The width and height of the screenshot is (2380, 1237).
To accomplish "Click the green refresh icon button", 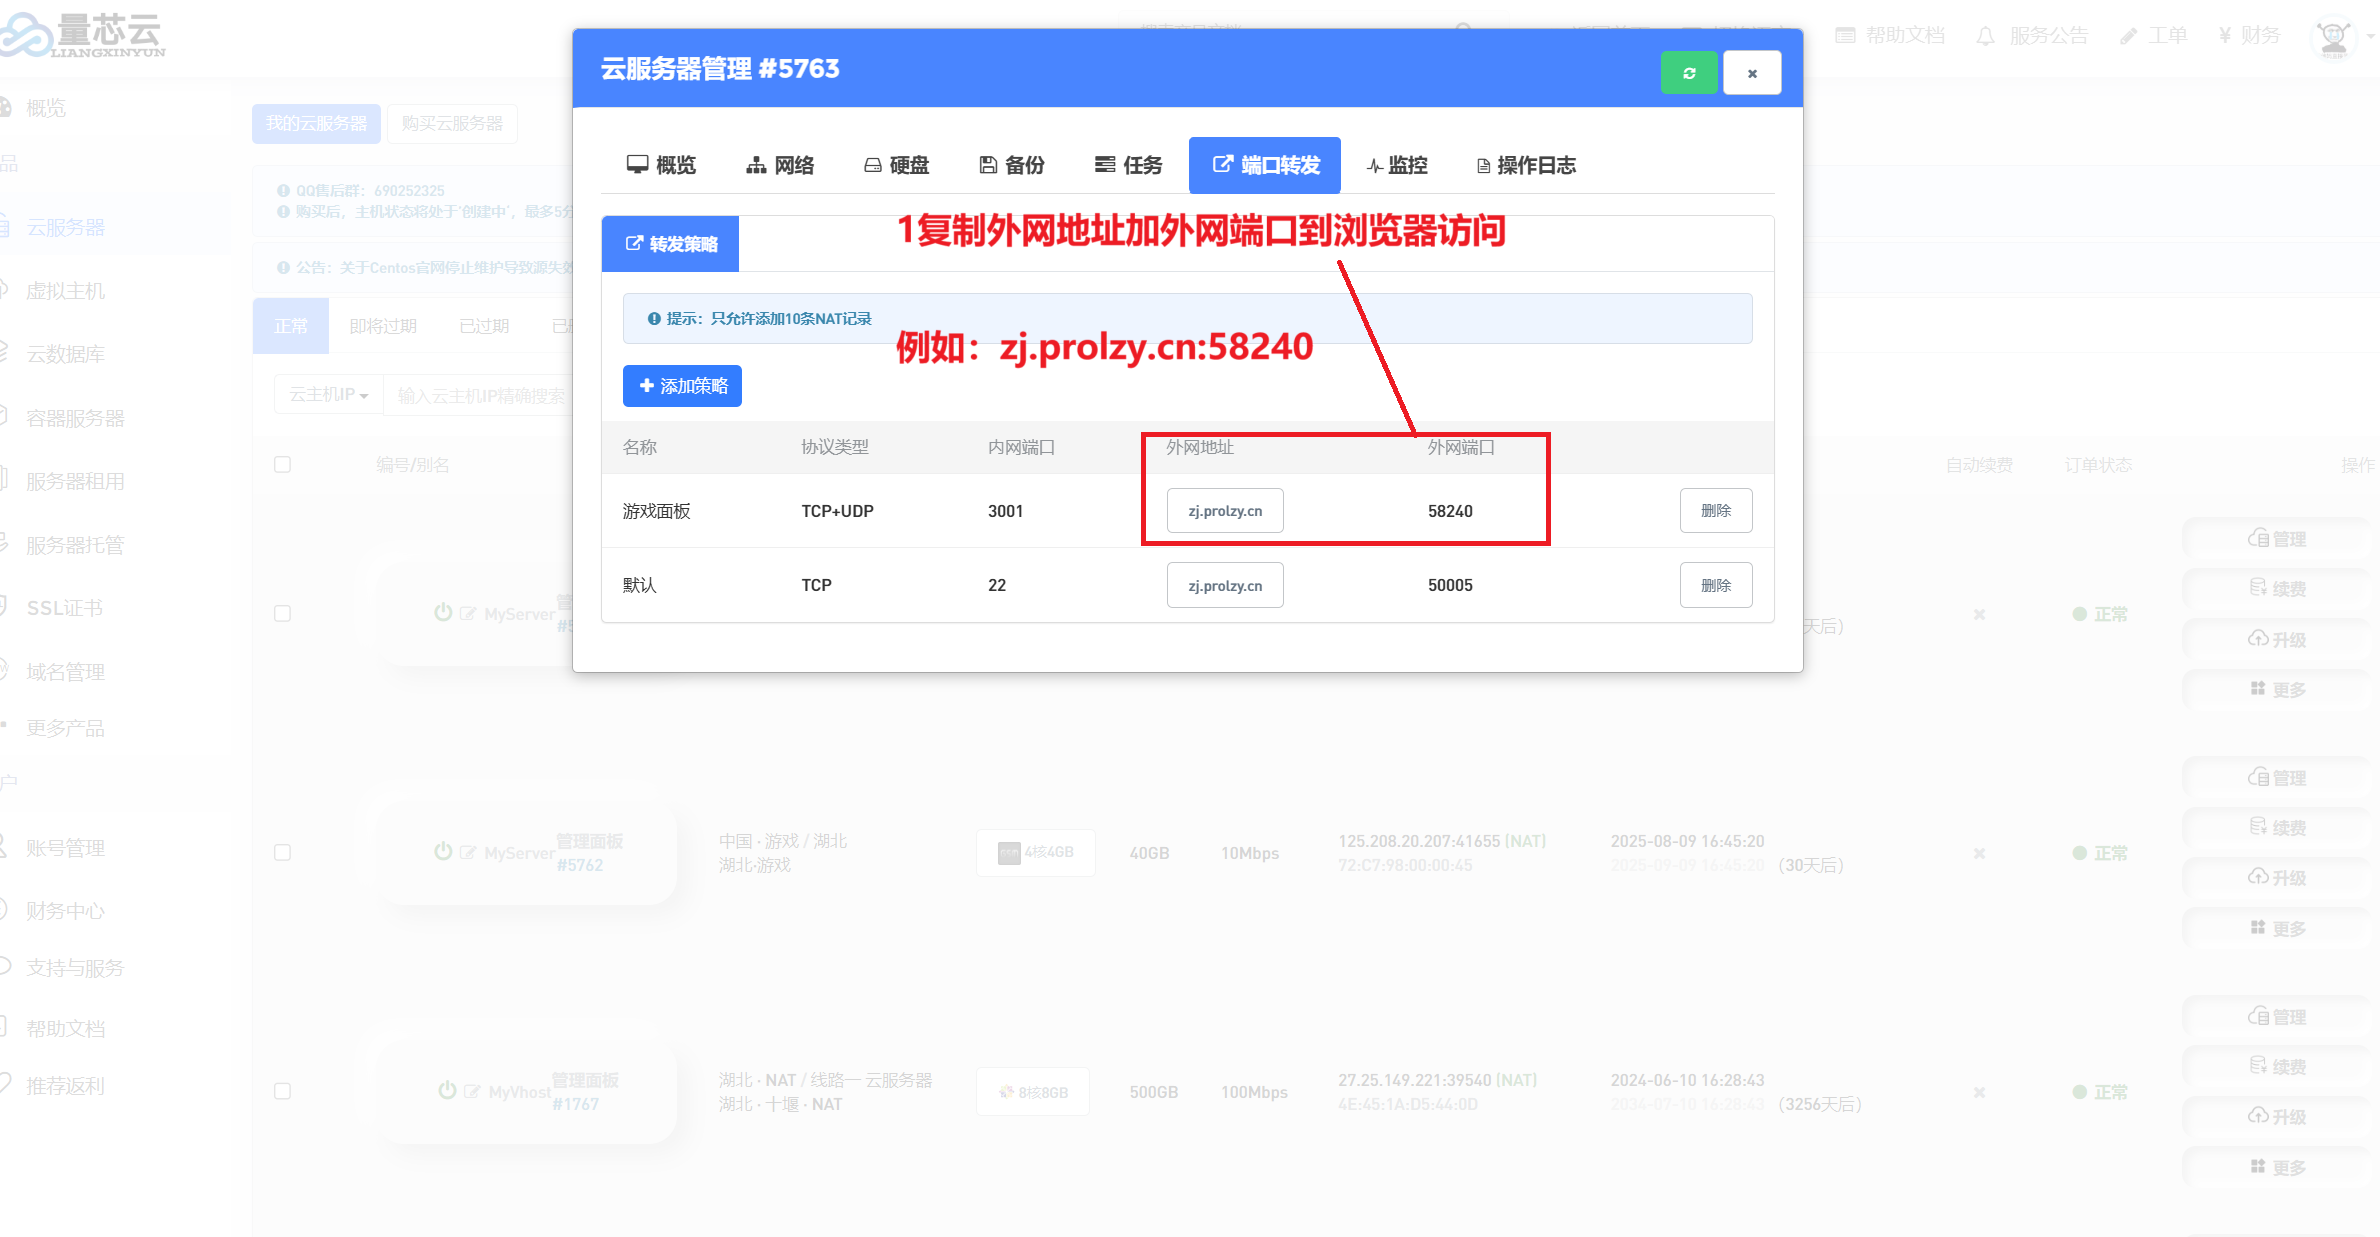I will click(x=1689, y=73).
